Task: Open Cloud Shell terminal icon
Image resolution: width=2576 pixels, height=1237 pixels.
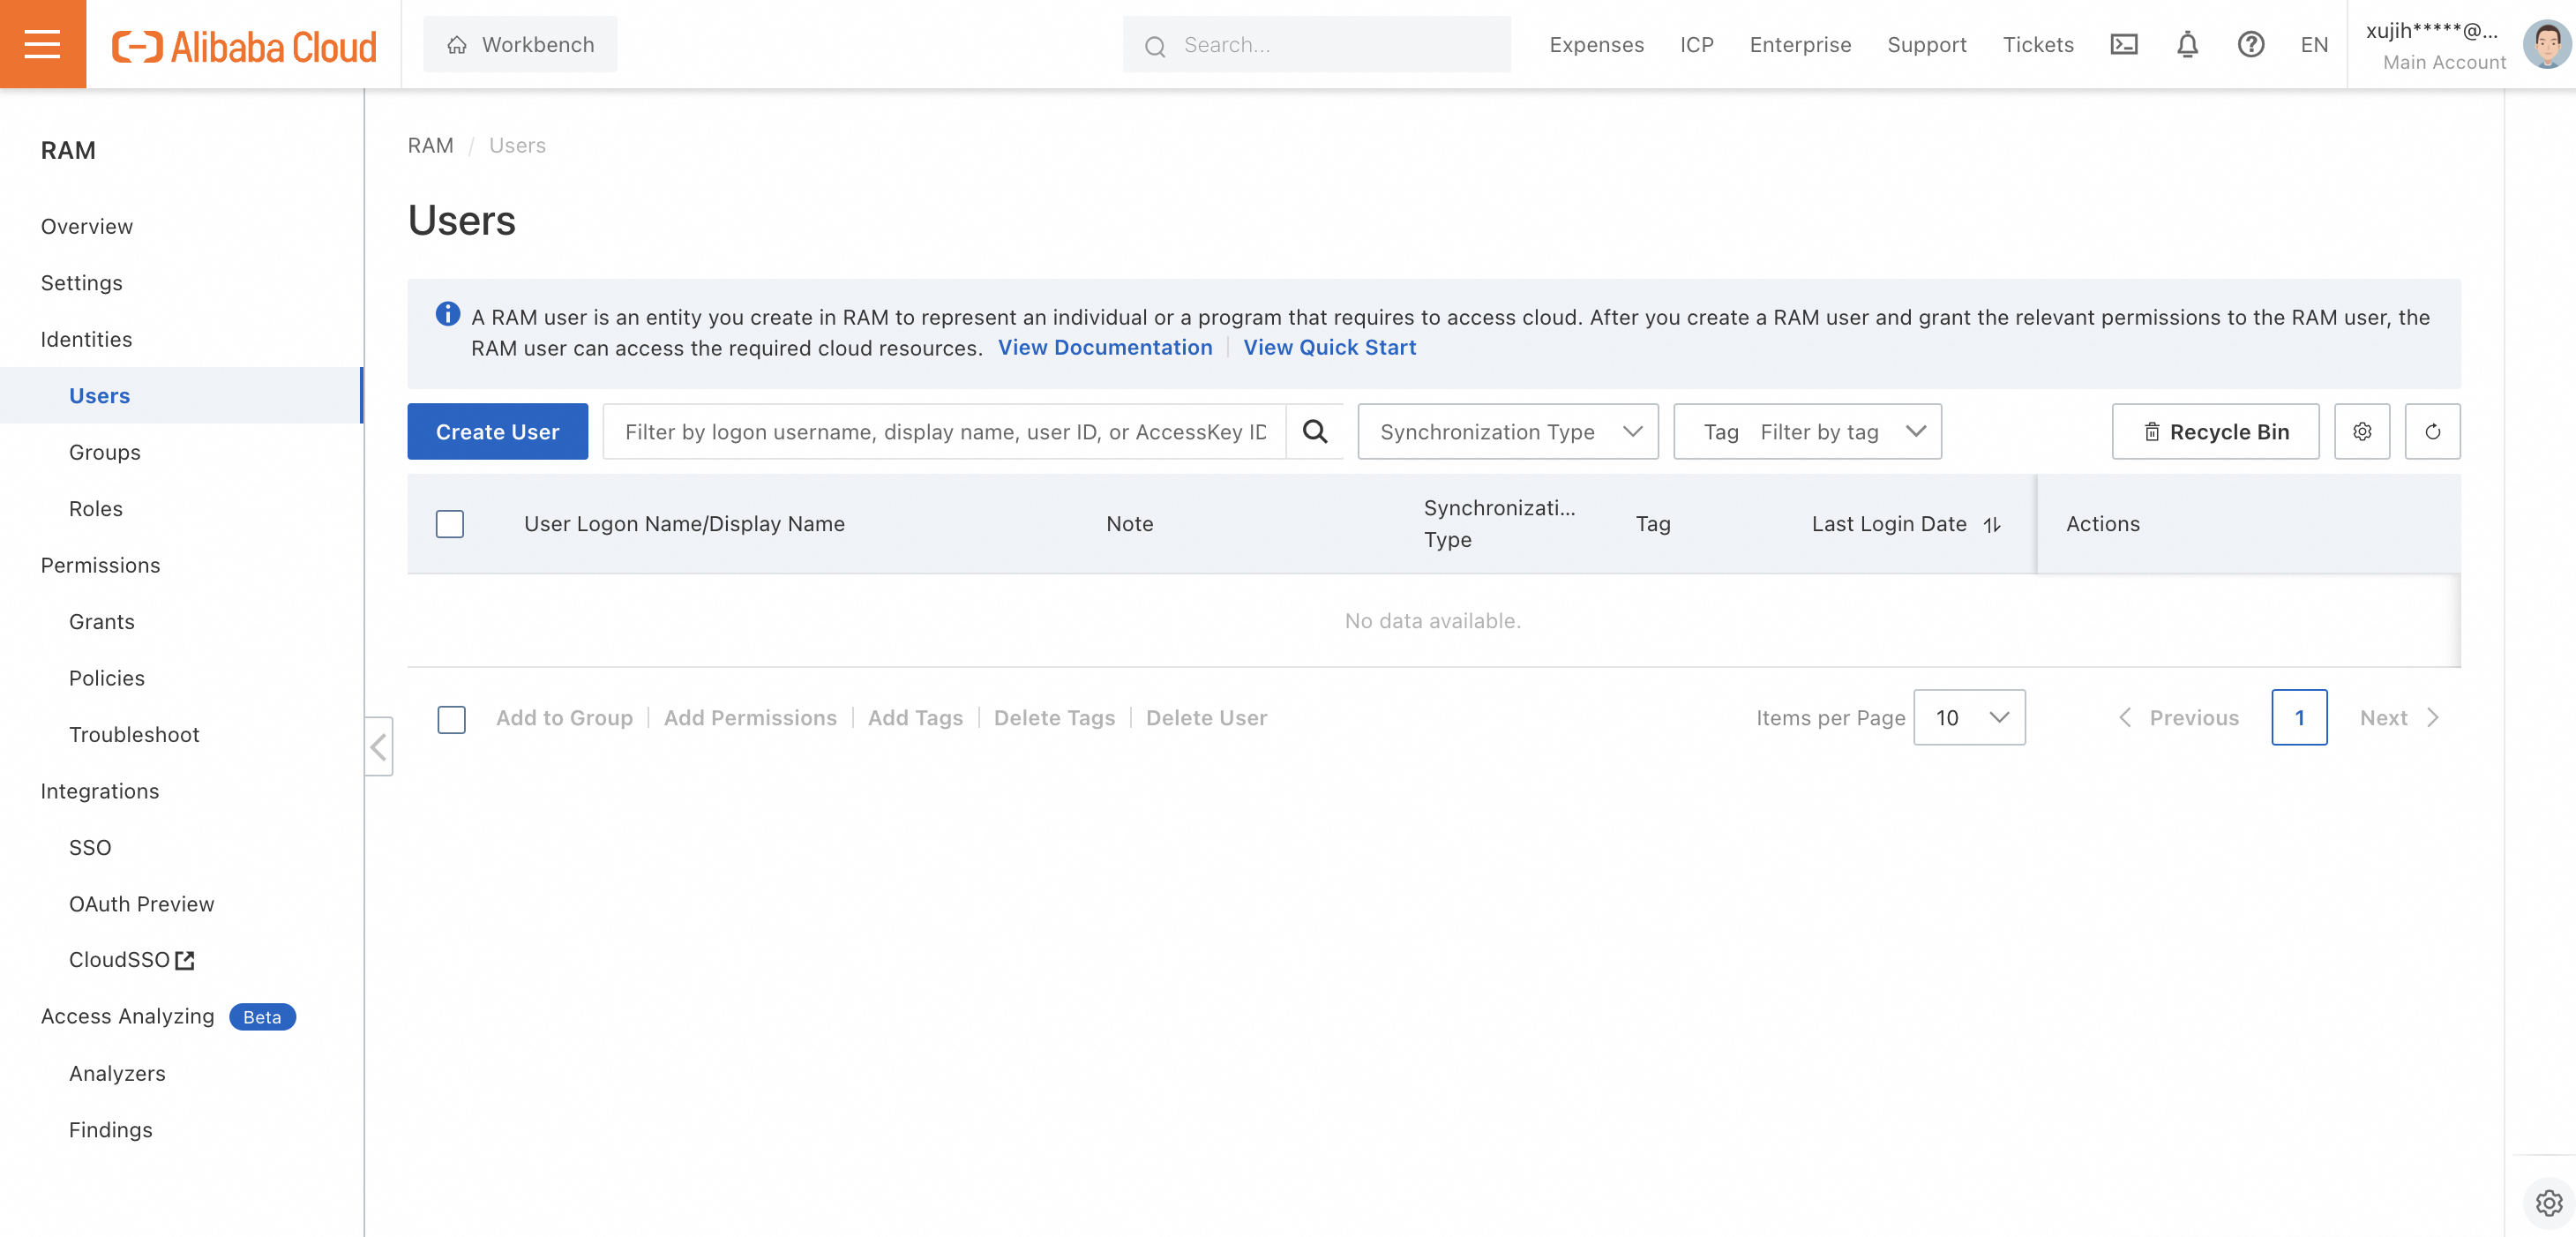Action: click(x=2124, y=44)
